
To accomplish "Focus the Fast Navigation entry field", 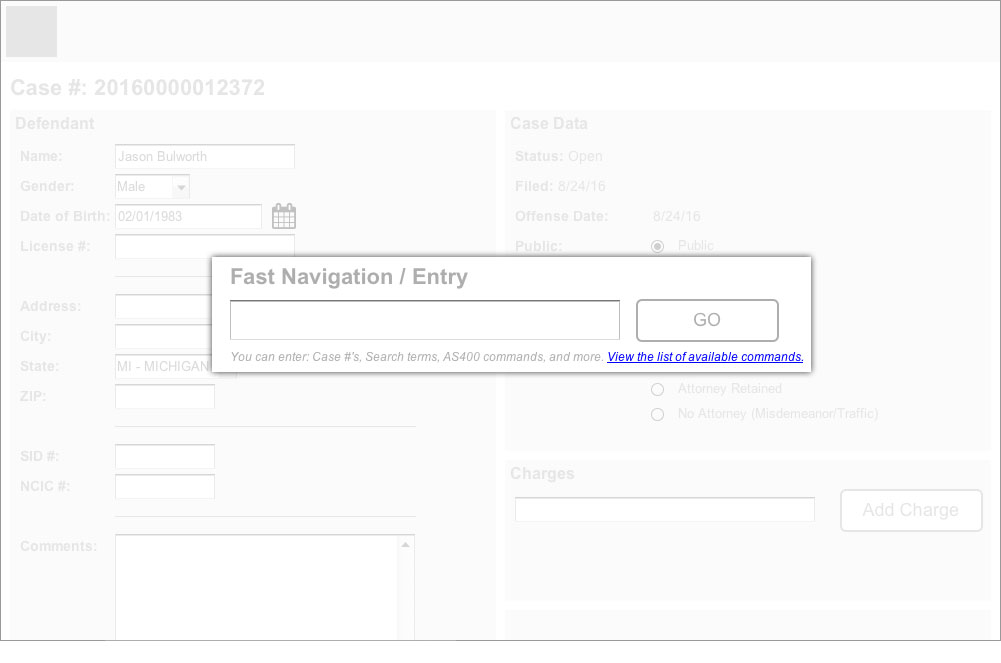I will [425, 320].
